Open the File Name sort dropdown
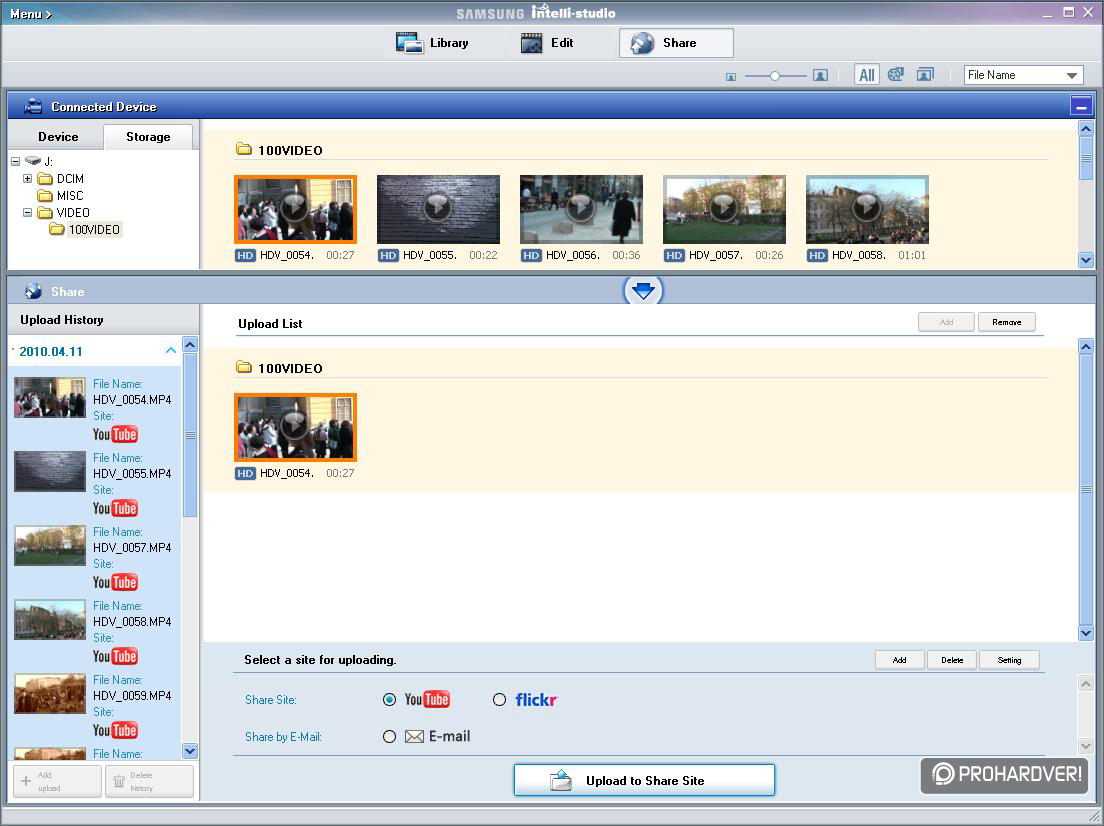Viewport: 1104px width, 826px height. click(x=1023, y=75)
